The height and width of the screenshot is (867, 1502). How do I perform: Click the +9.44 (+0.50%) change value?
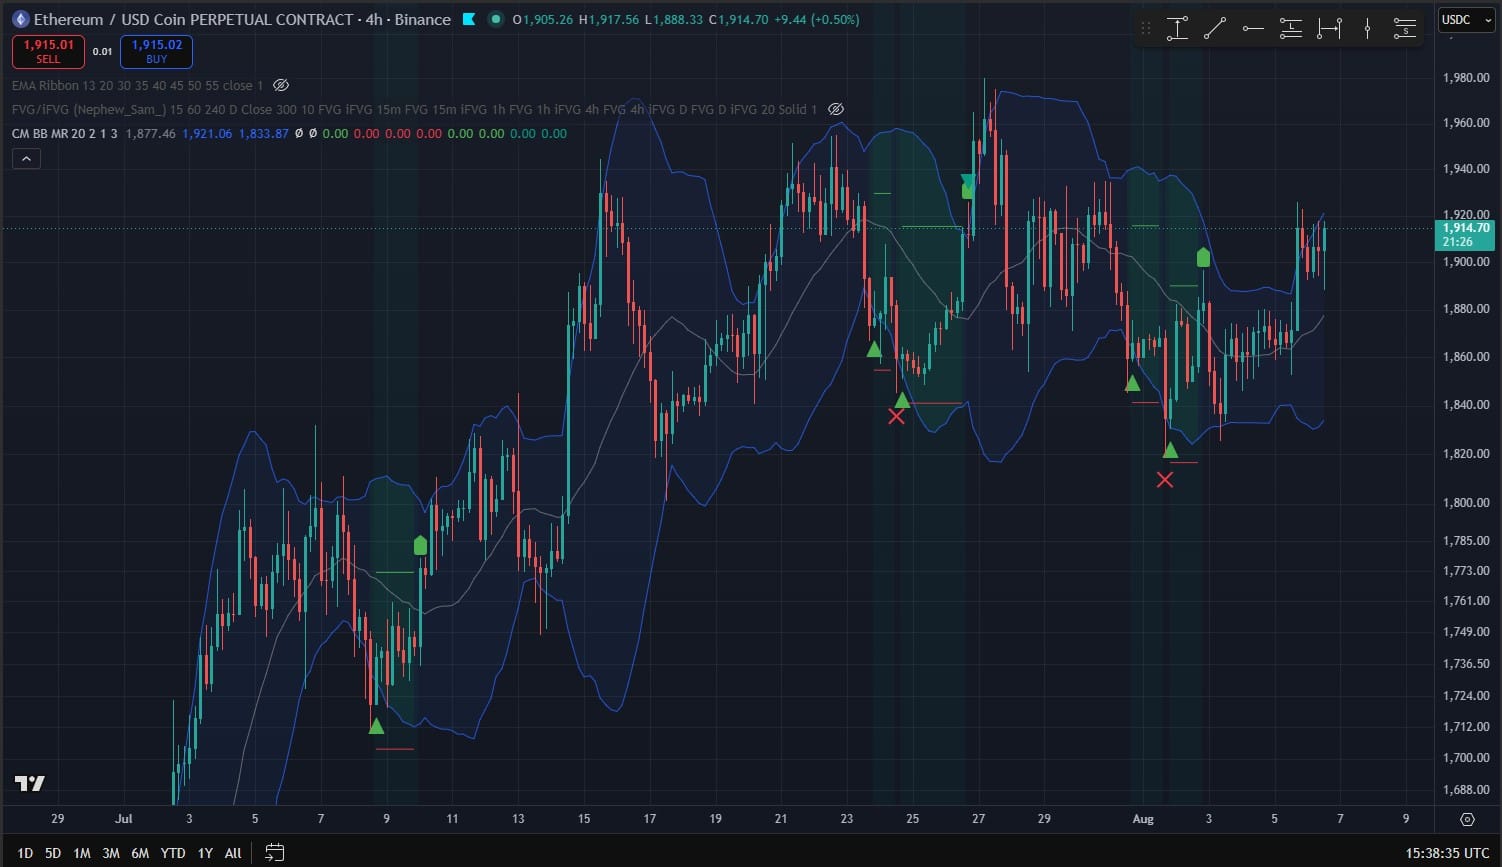[x=817, y=19]
